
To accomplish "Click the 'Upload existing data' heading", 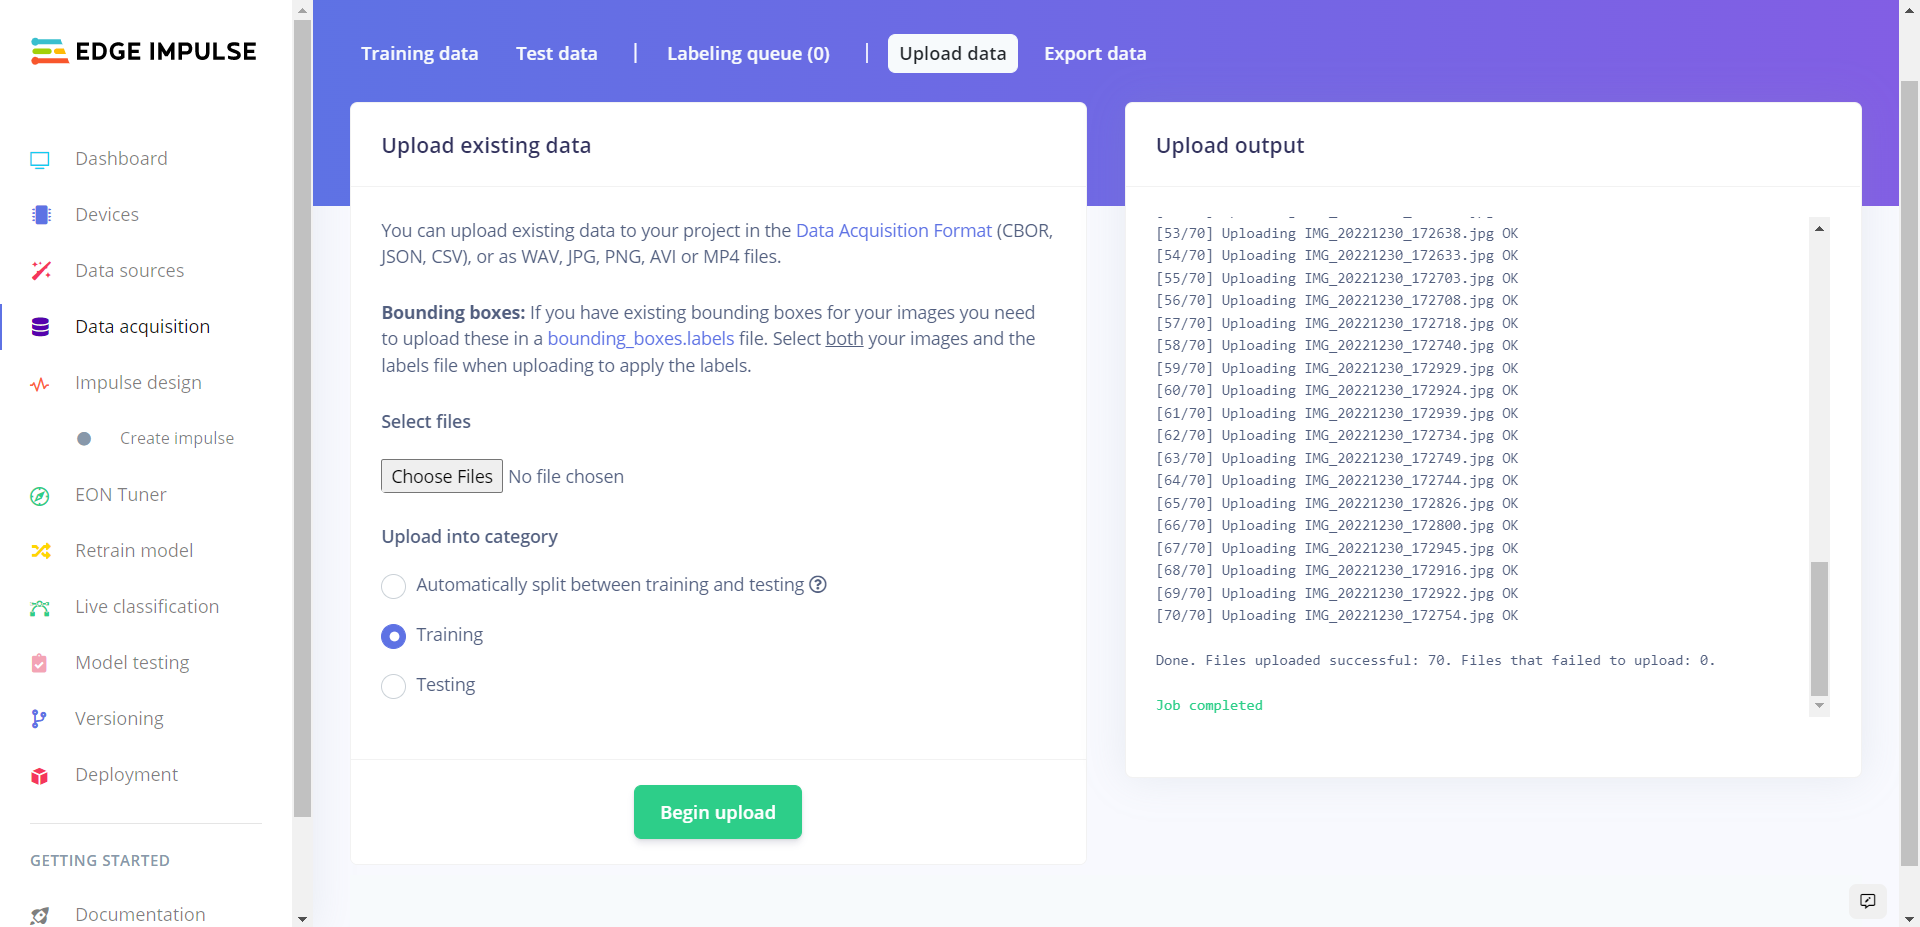I will point(486,146).
